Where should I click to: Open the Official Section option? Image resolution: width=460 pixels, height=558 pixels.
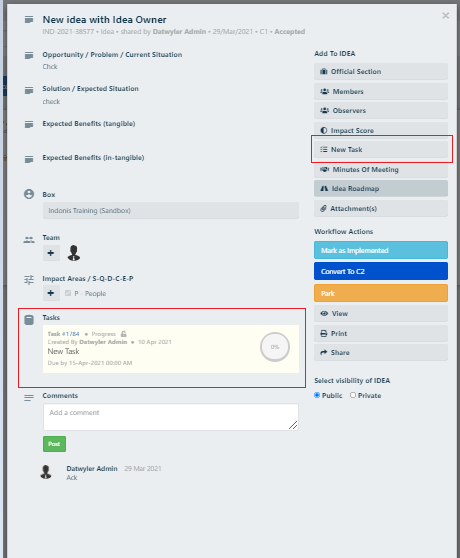coord(381,72)
